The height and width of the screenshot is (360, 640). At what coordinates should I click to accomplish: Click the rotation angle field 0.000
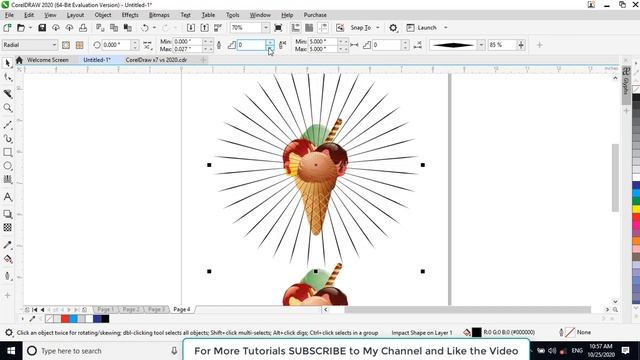point(115,45)
